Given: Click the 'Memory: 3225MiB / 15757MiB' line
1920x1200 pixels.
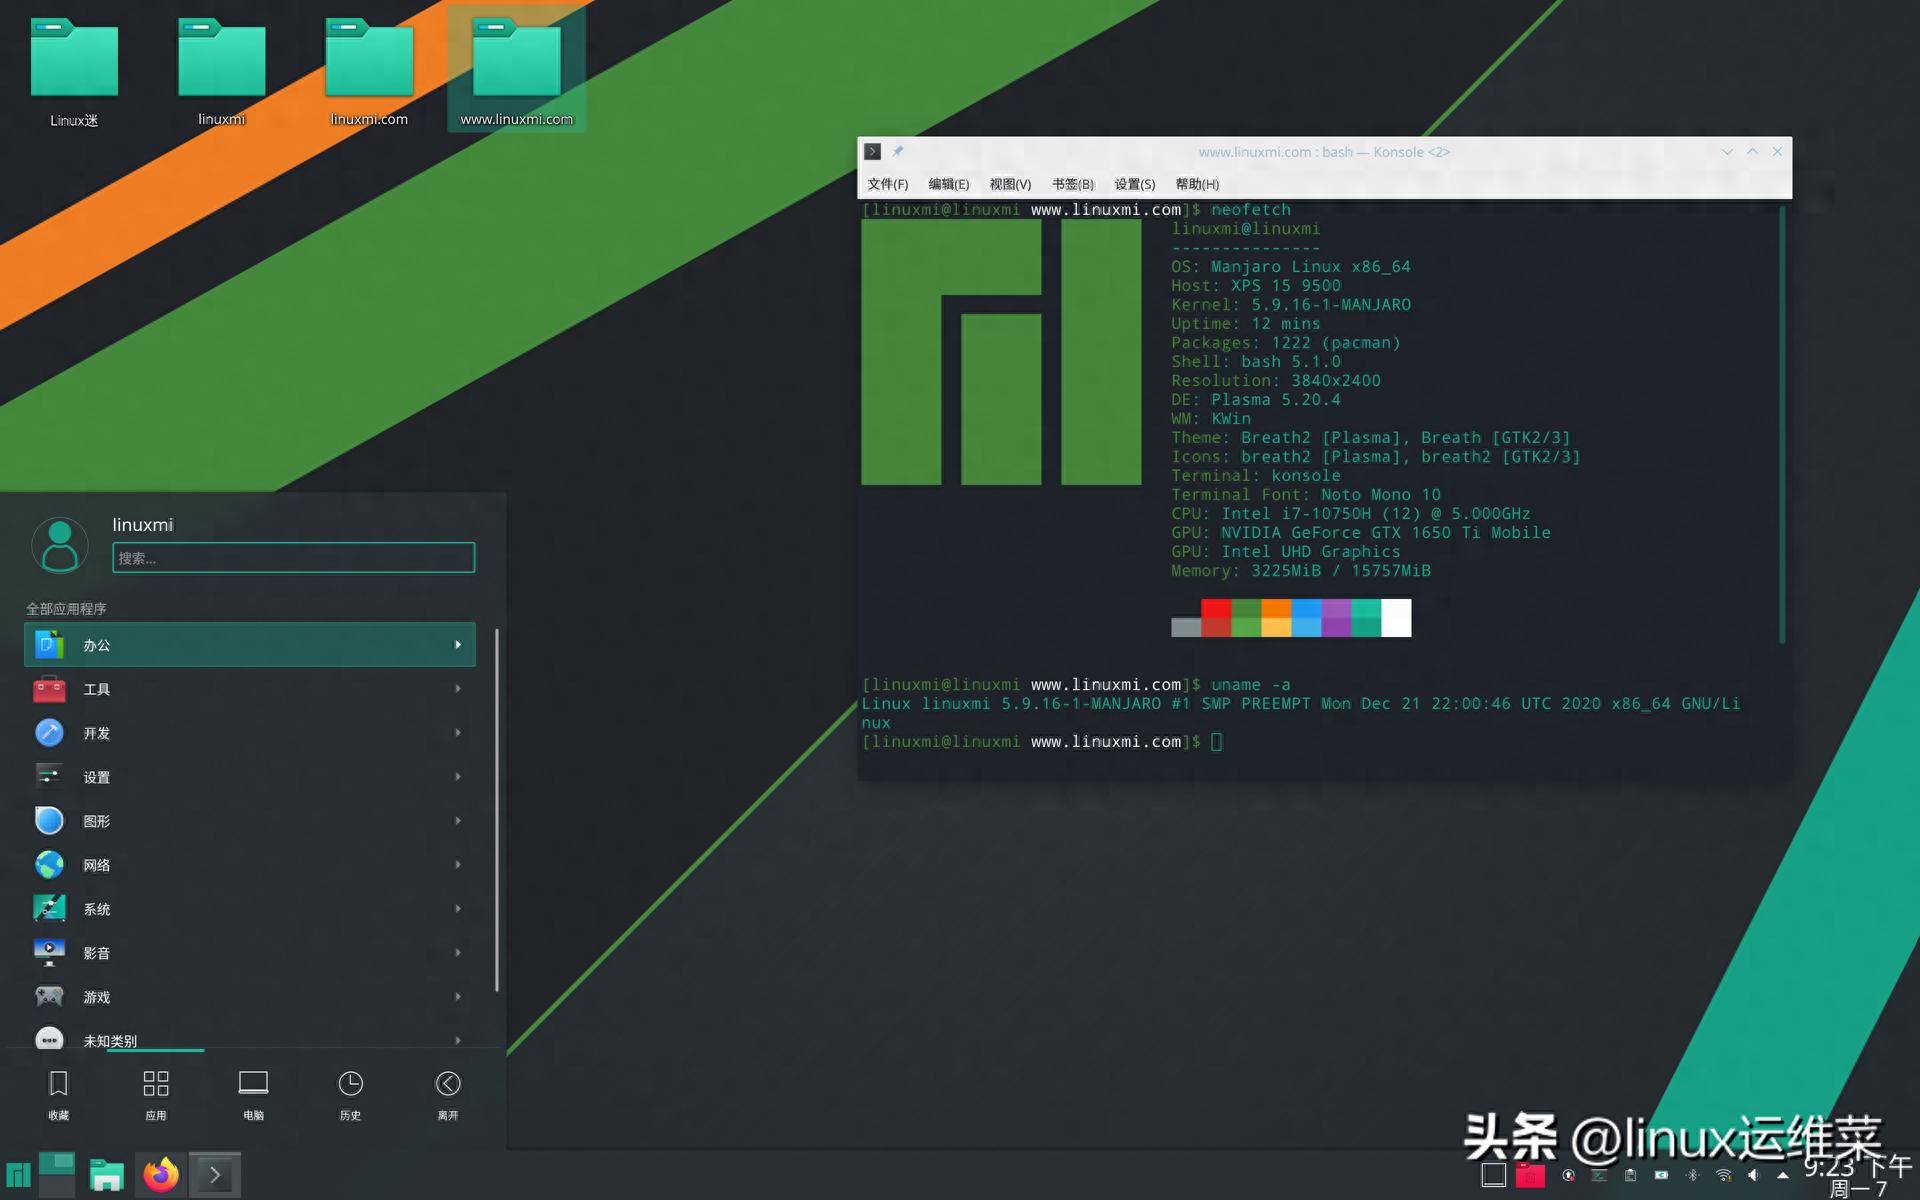Looking at the screenshot, I should tap(1300, 571).
